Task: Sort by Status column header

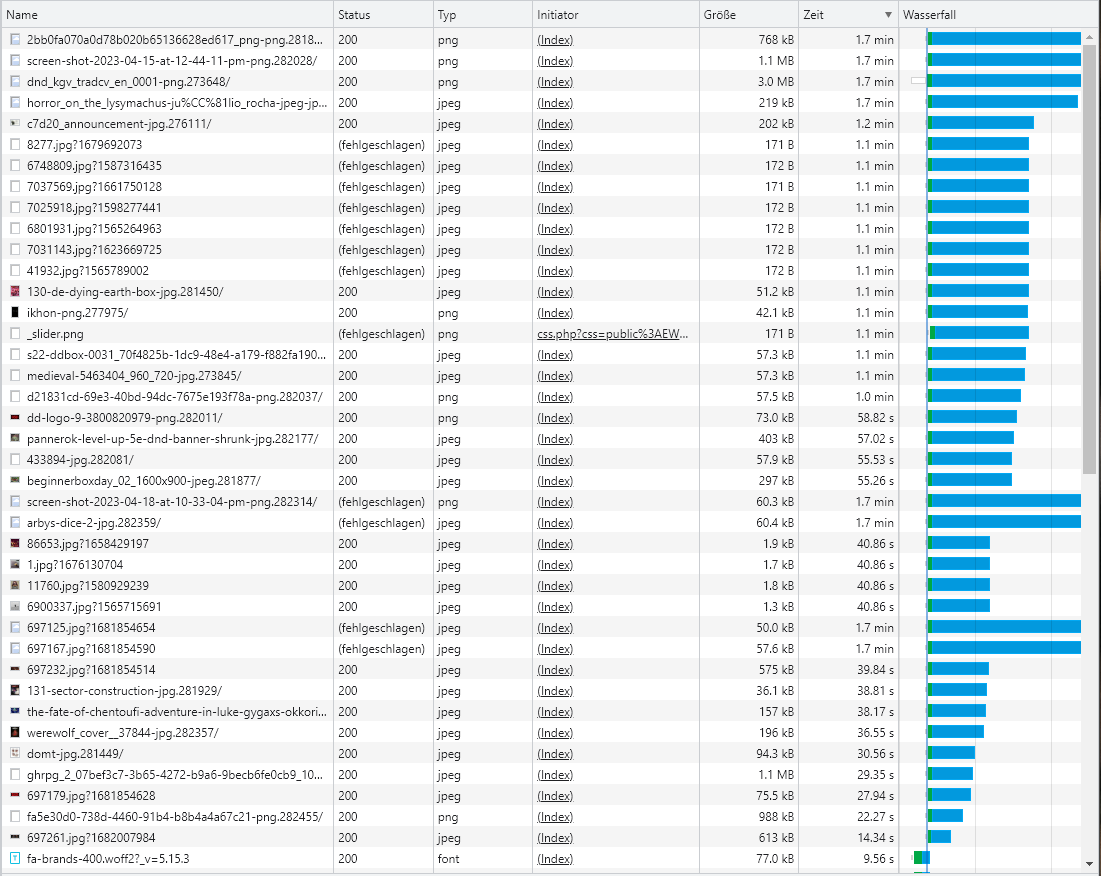Action: click(x=383, y=15)
